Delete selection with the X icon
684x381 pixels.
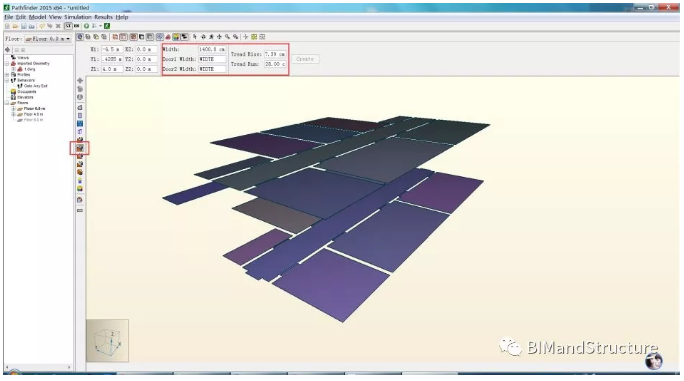pos(58,26)
